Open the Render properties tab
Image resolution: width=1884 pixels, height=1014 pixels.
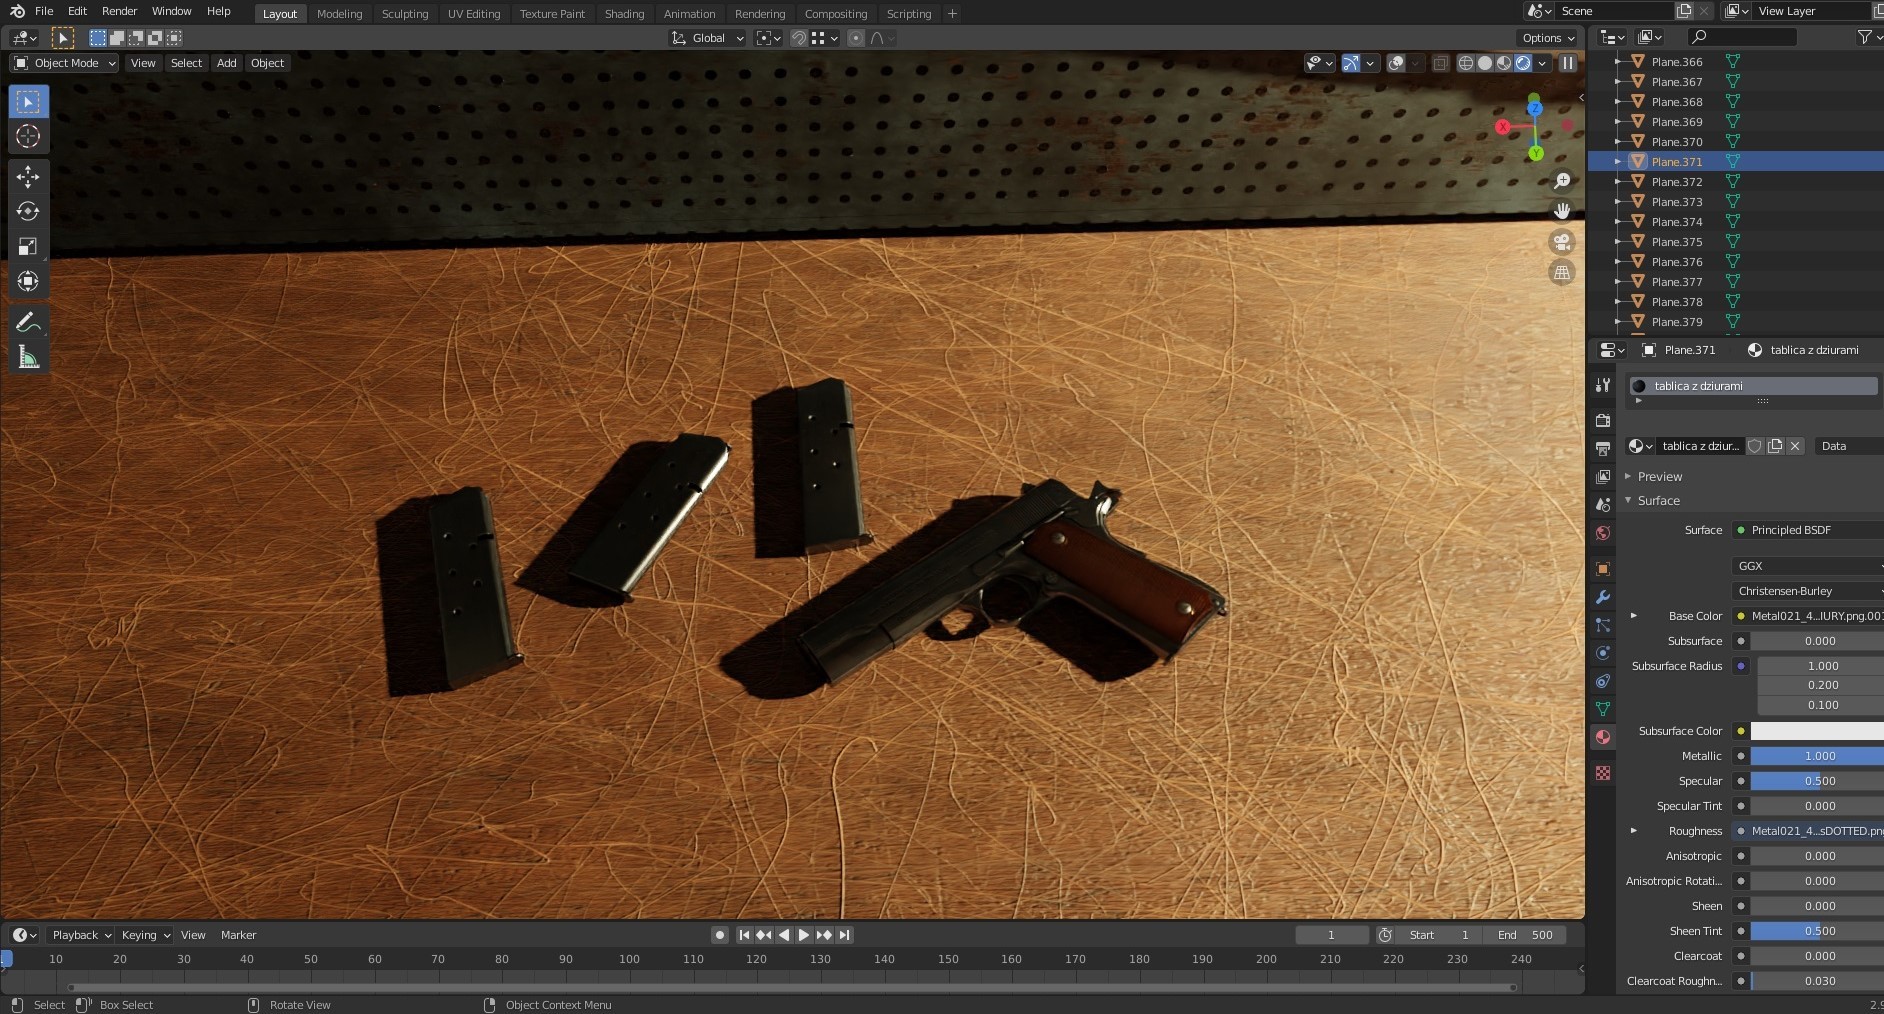(1603, 421)
